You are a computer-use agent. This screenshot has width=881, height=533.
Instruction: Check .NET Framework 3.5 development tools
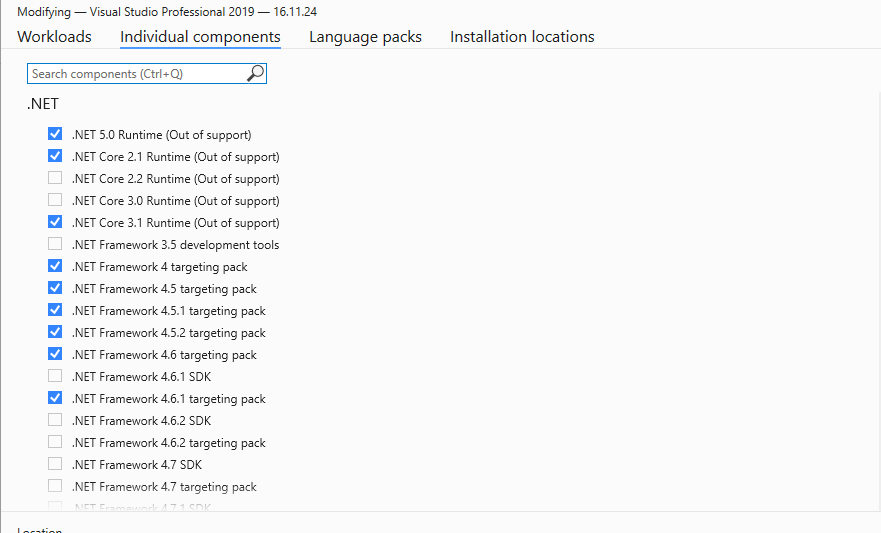tap(55, 244)
